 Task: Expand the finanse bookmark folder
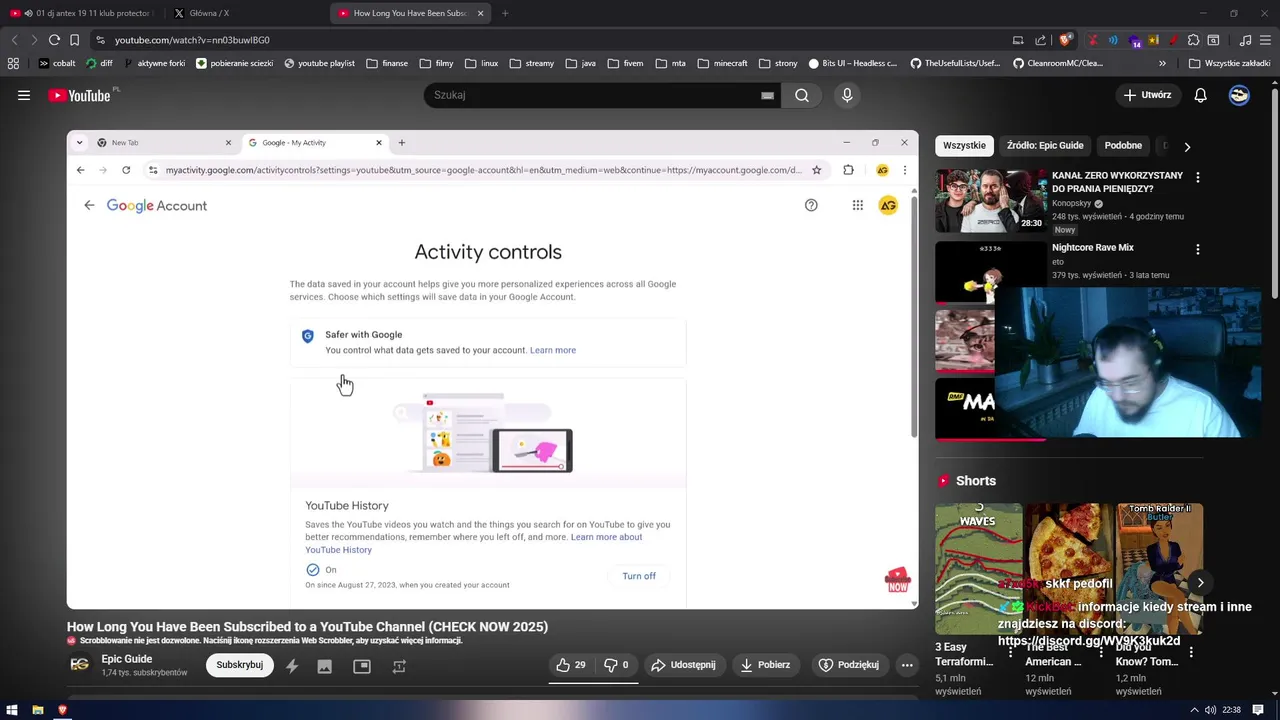click(387, 63)
